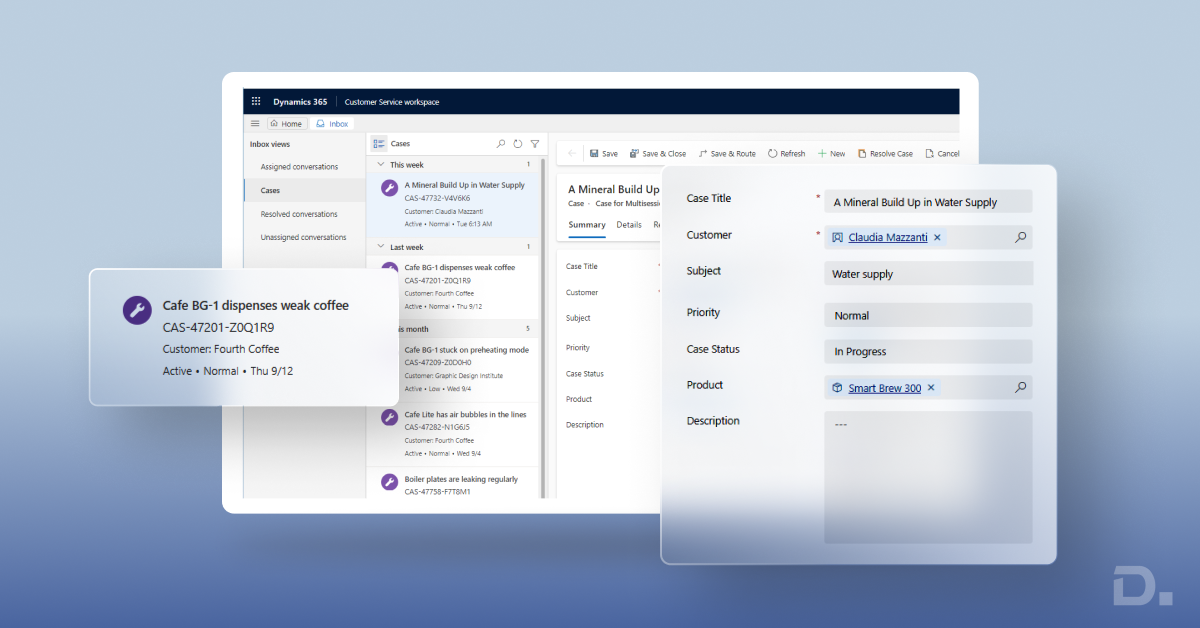Click the hamburger site map icon

click(255, 124)
